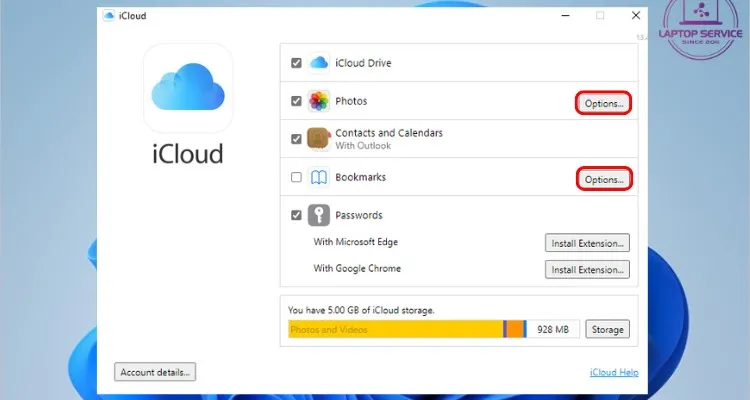This screenshot has height=400, width=750.
Task: Uncheck the Photos checkbox
Action: click(296, 101)
